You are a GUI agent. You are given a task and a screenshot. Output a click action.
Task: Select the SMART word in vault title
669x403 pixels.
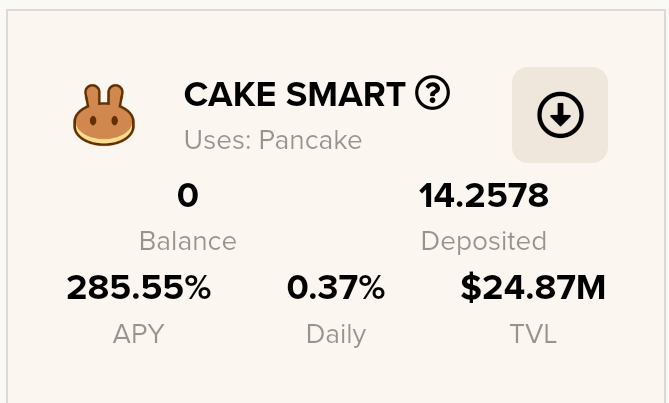[346, 94]
